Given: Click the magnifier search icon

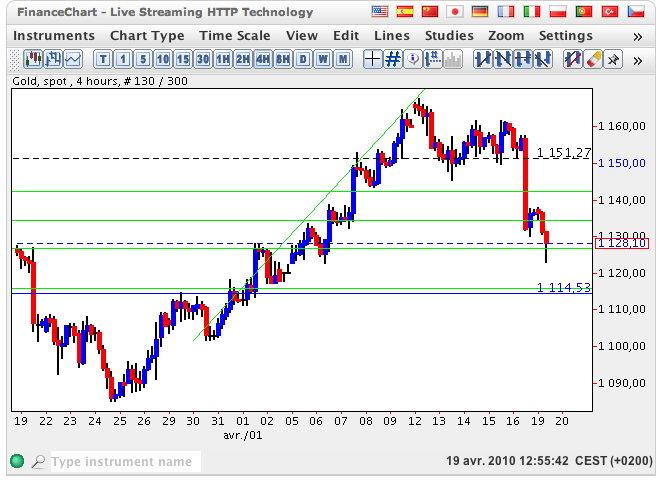Looking at the screenshot, I should [37, 462].
